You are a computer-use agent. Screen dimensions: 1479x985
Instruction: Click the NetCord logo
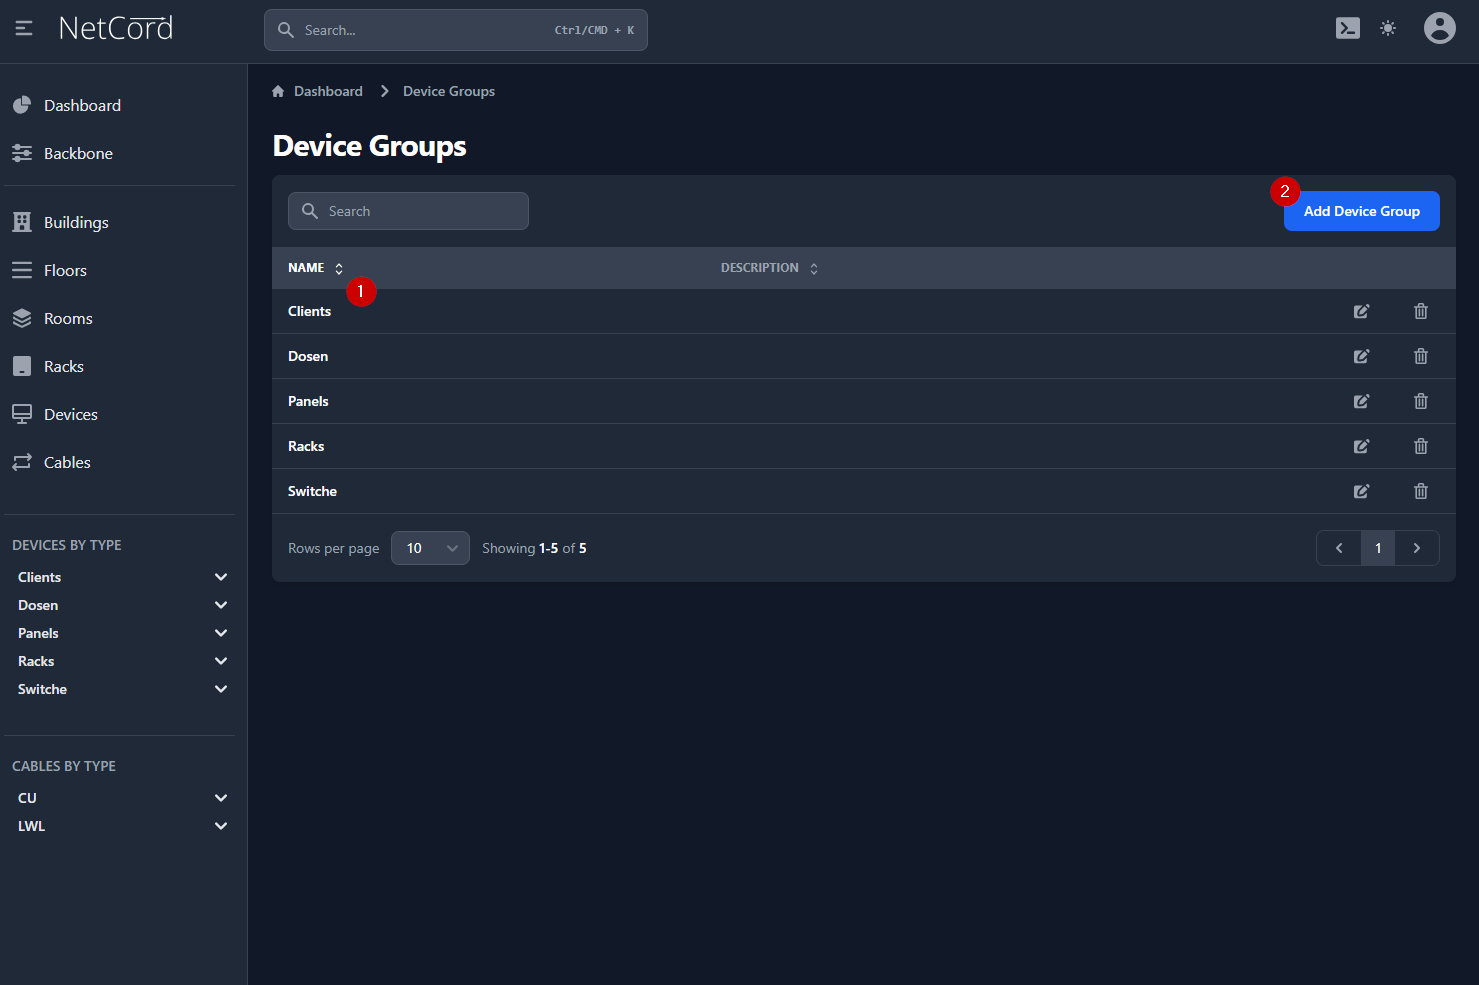[116, 28]
